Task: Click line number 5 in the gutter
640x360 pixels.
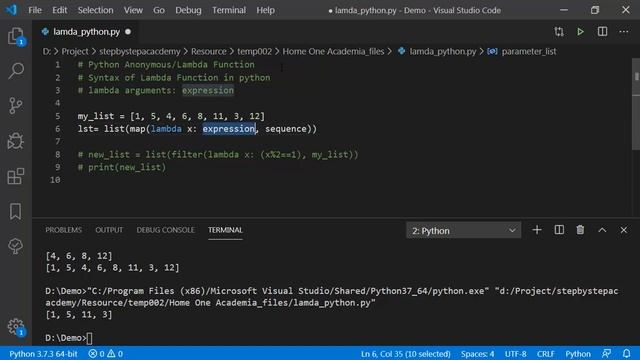Action: (58, 116)
